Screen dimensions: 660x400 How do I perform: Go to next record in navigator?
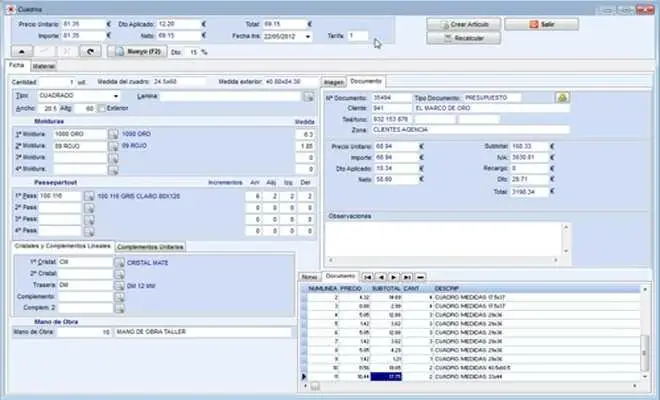coord(394,277)
